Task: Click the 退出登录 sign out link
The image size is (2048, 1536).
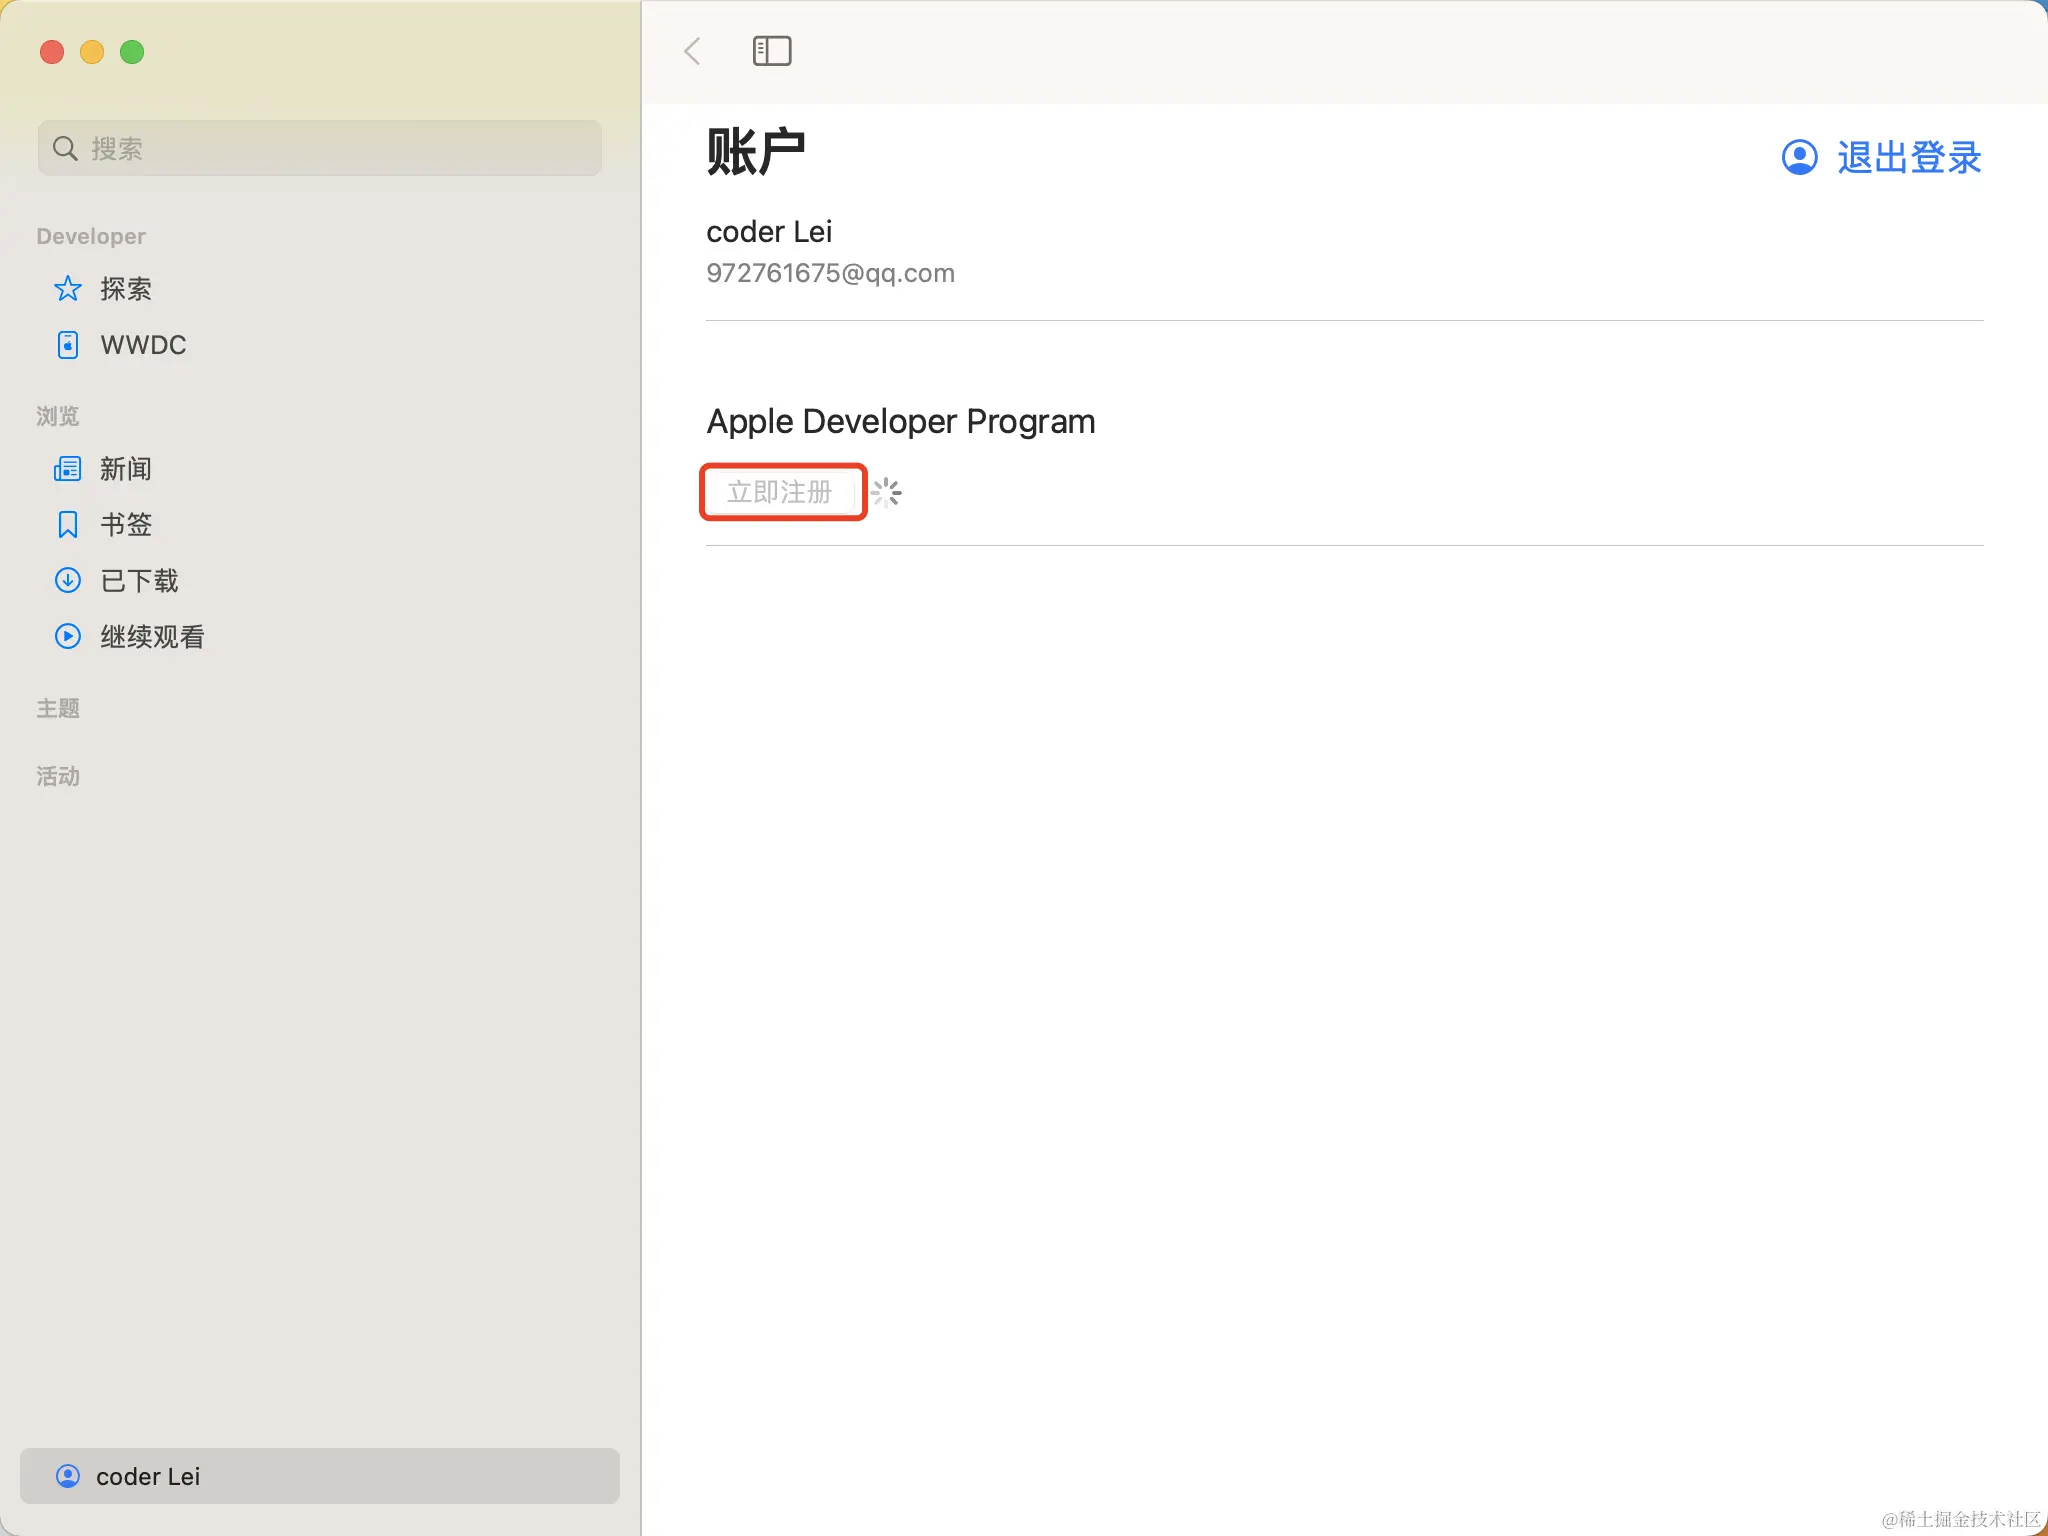Action: click(x=1909, y=157)
